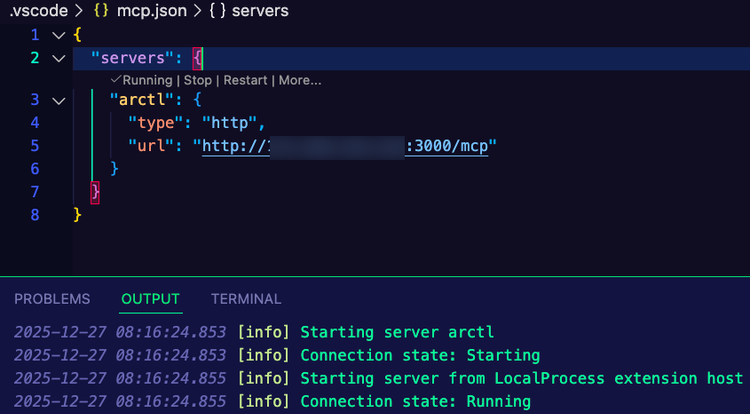Click the "http" value on line 4
The width and height of the screenshot is (750, 414).
click(229, 123)
